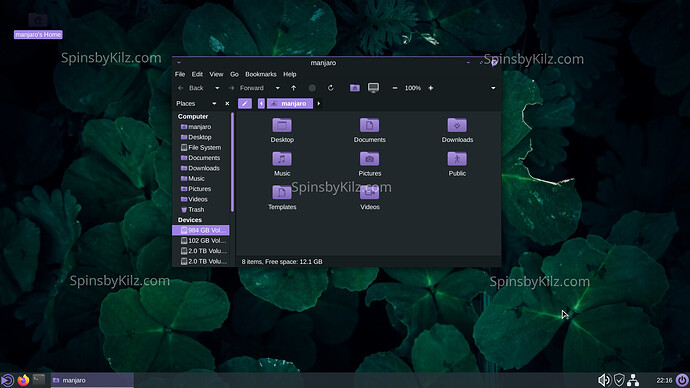Click the power button in the panel
Viewport: 690px width, 388px height.
point(682,380)
